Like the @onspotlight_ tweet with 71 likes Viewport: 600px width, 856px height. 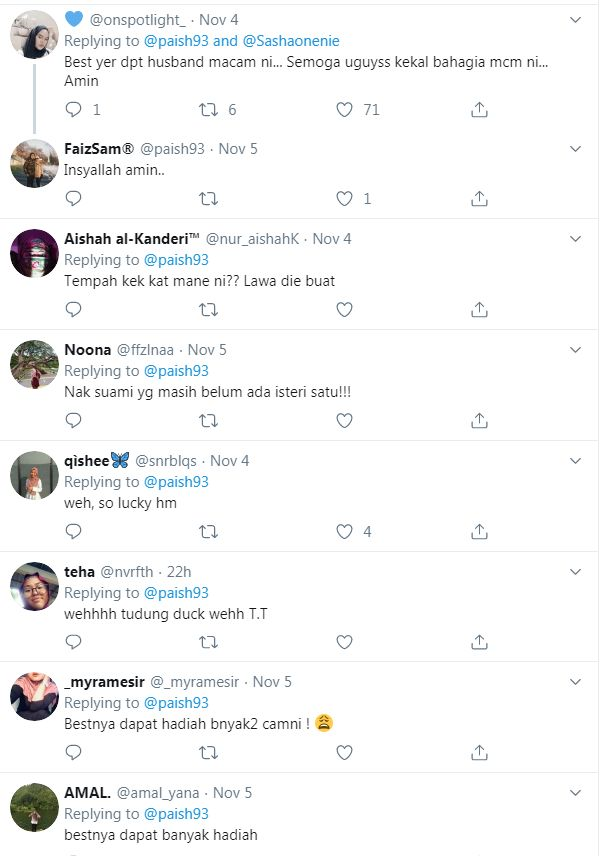[344, 110]
